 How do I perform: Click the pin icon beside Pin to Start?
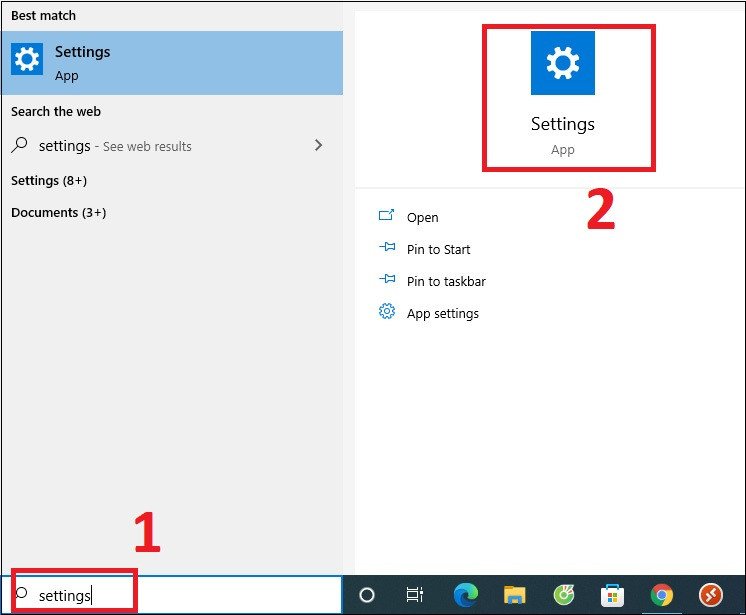pos(386,249)
